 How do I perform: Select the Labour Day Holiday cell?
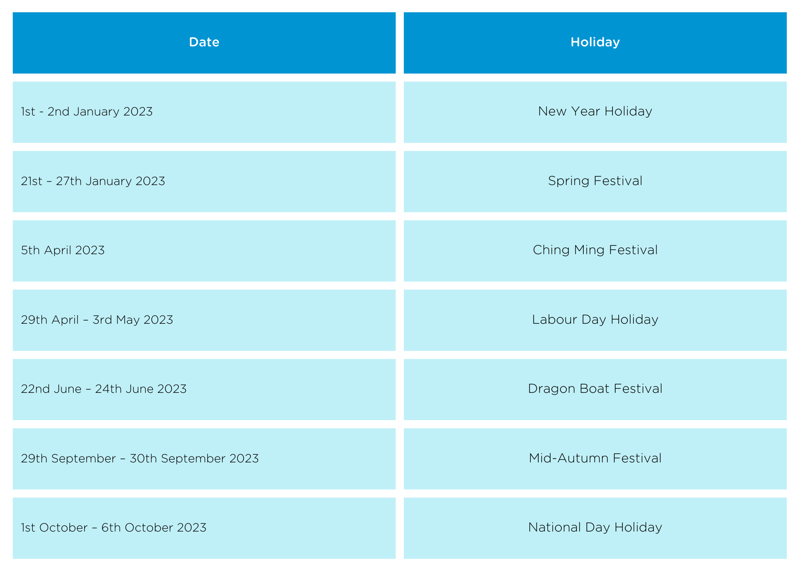pos(595,320)
